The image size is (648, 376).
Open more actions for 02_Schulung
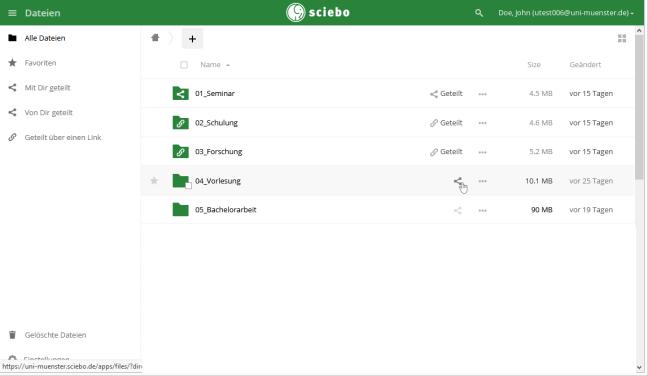pyautogui.click(x=482, y=123)
